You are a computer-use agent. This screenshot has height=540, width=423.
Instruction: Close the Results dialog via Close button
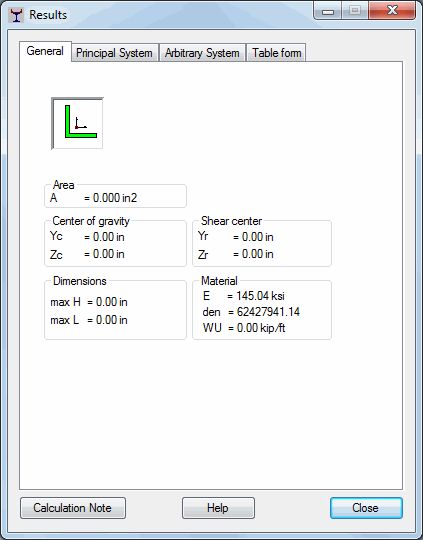point(366,508)
